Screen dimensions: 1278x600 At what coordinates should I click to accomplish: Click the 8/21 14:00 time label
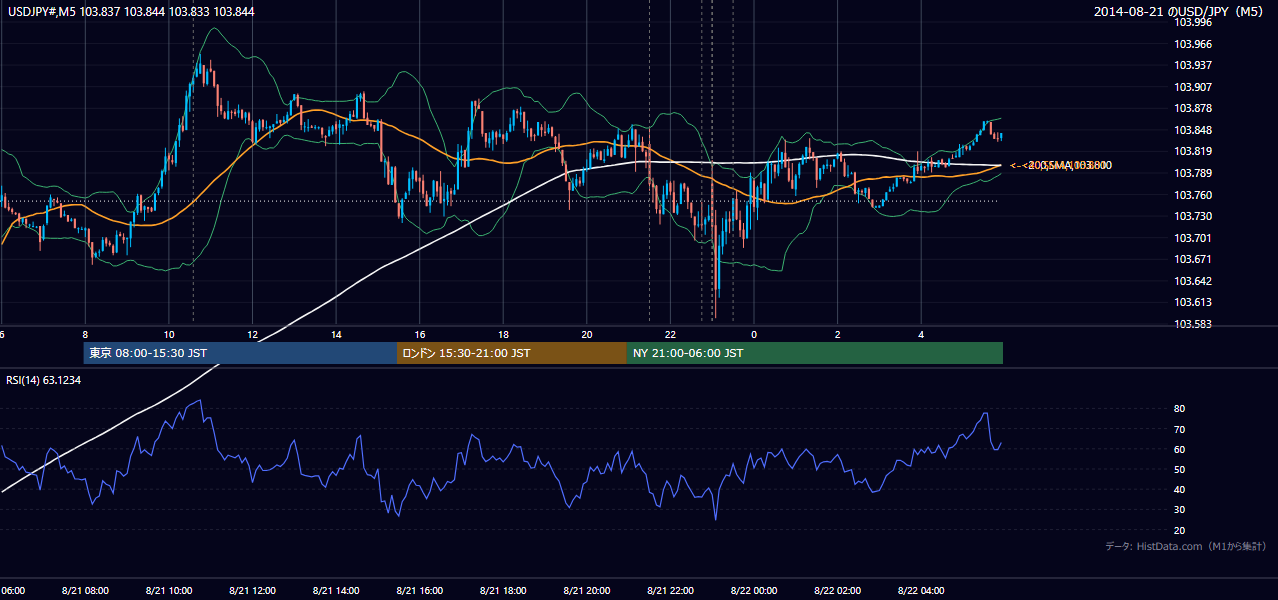click(336, 591)
